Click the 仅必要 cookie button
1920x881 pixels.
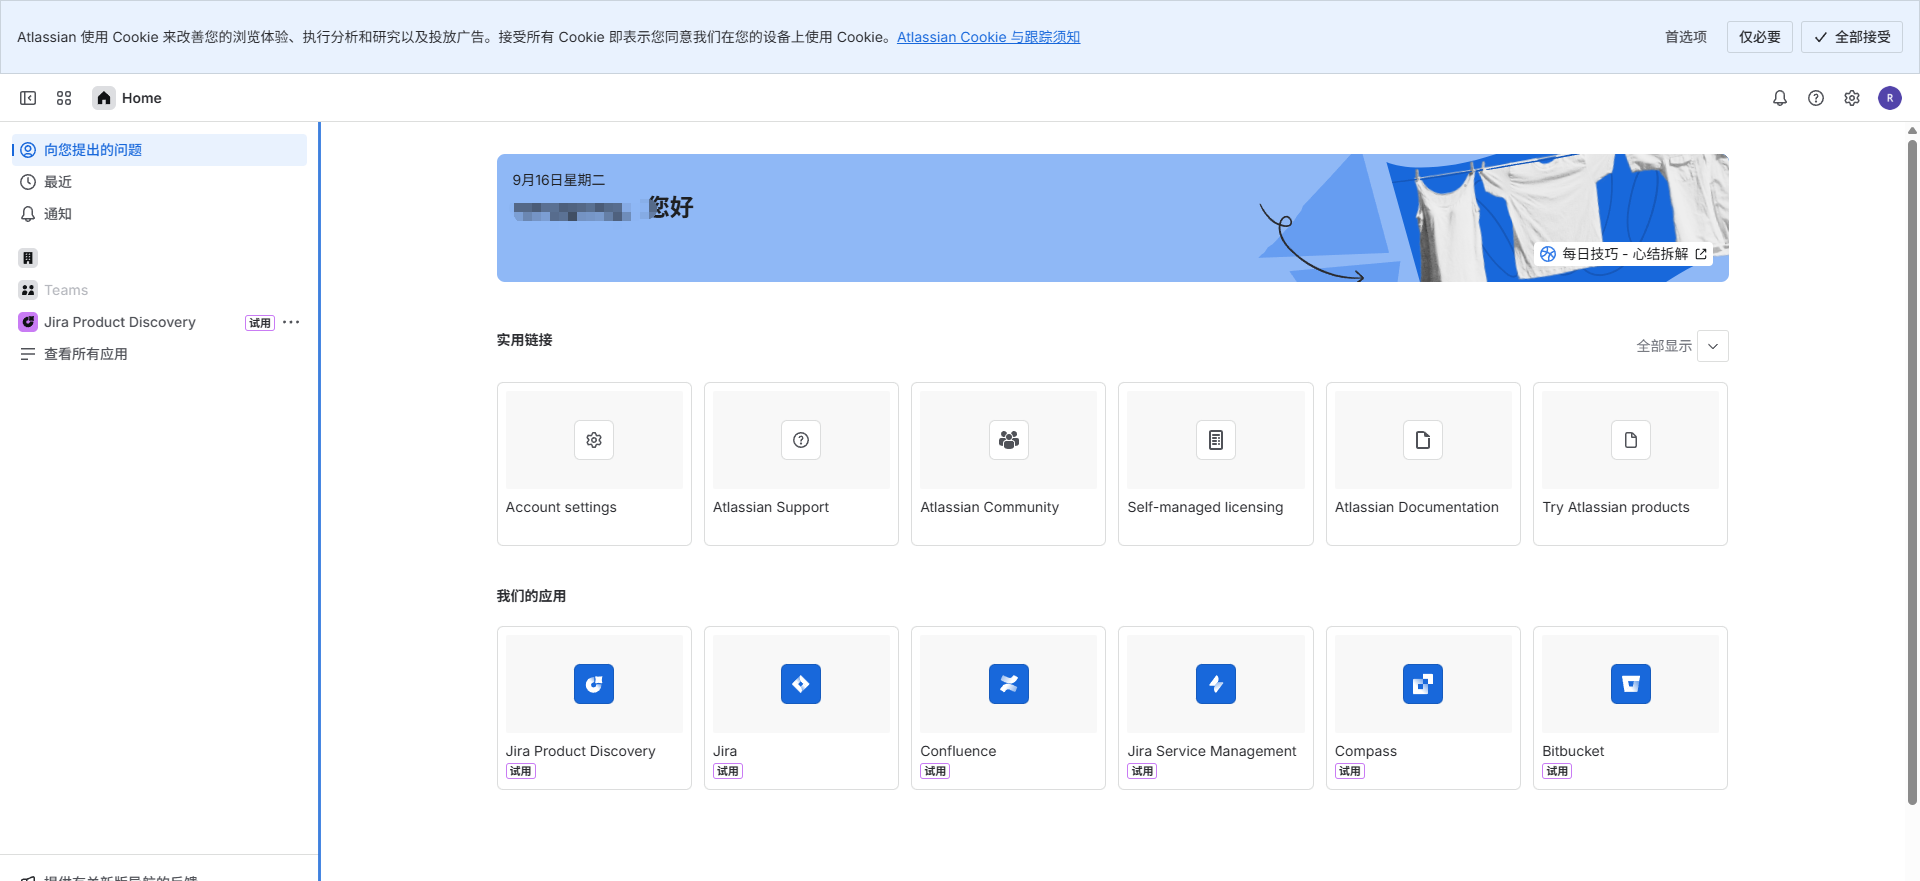click(1759, 37)
